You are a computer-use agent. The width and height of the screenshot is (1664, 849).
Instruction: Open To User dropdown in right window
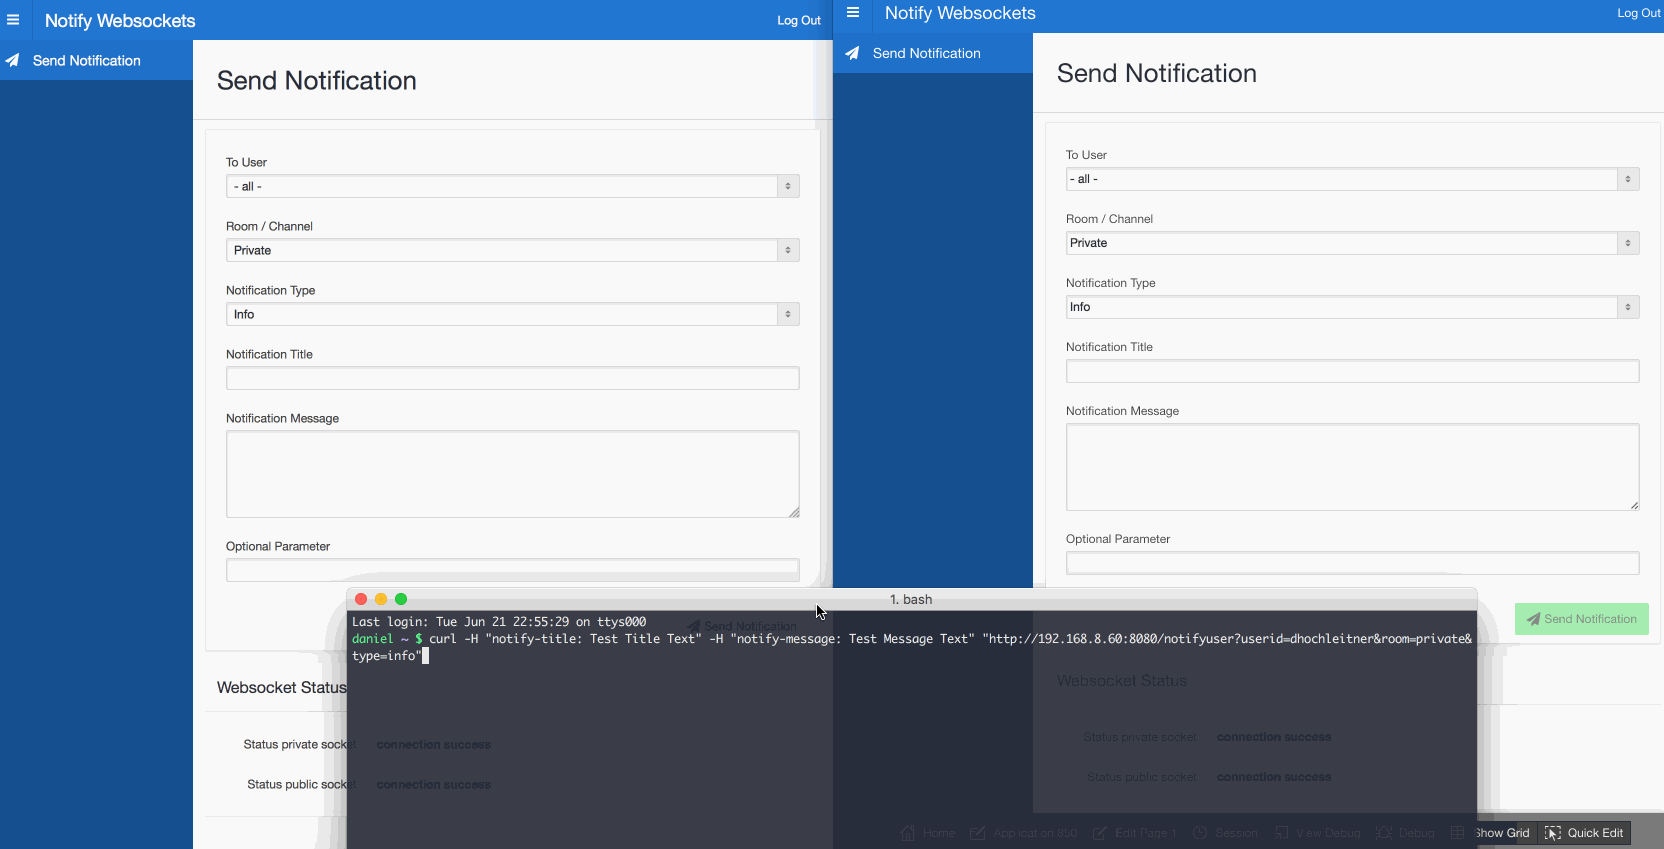click(1353, 179)
